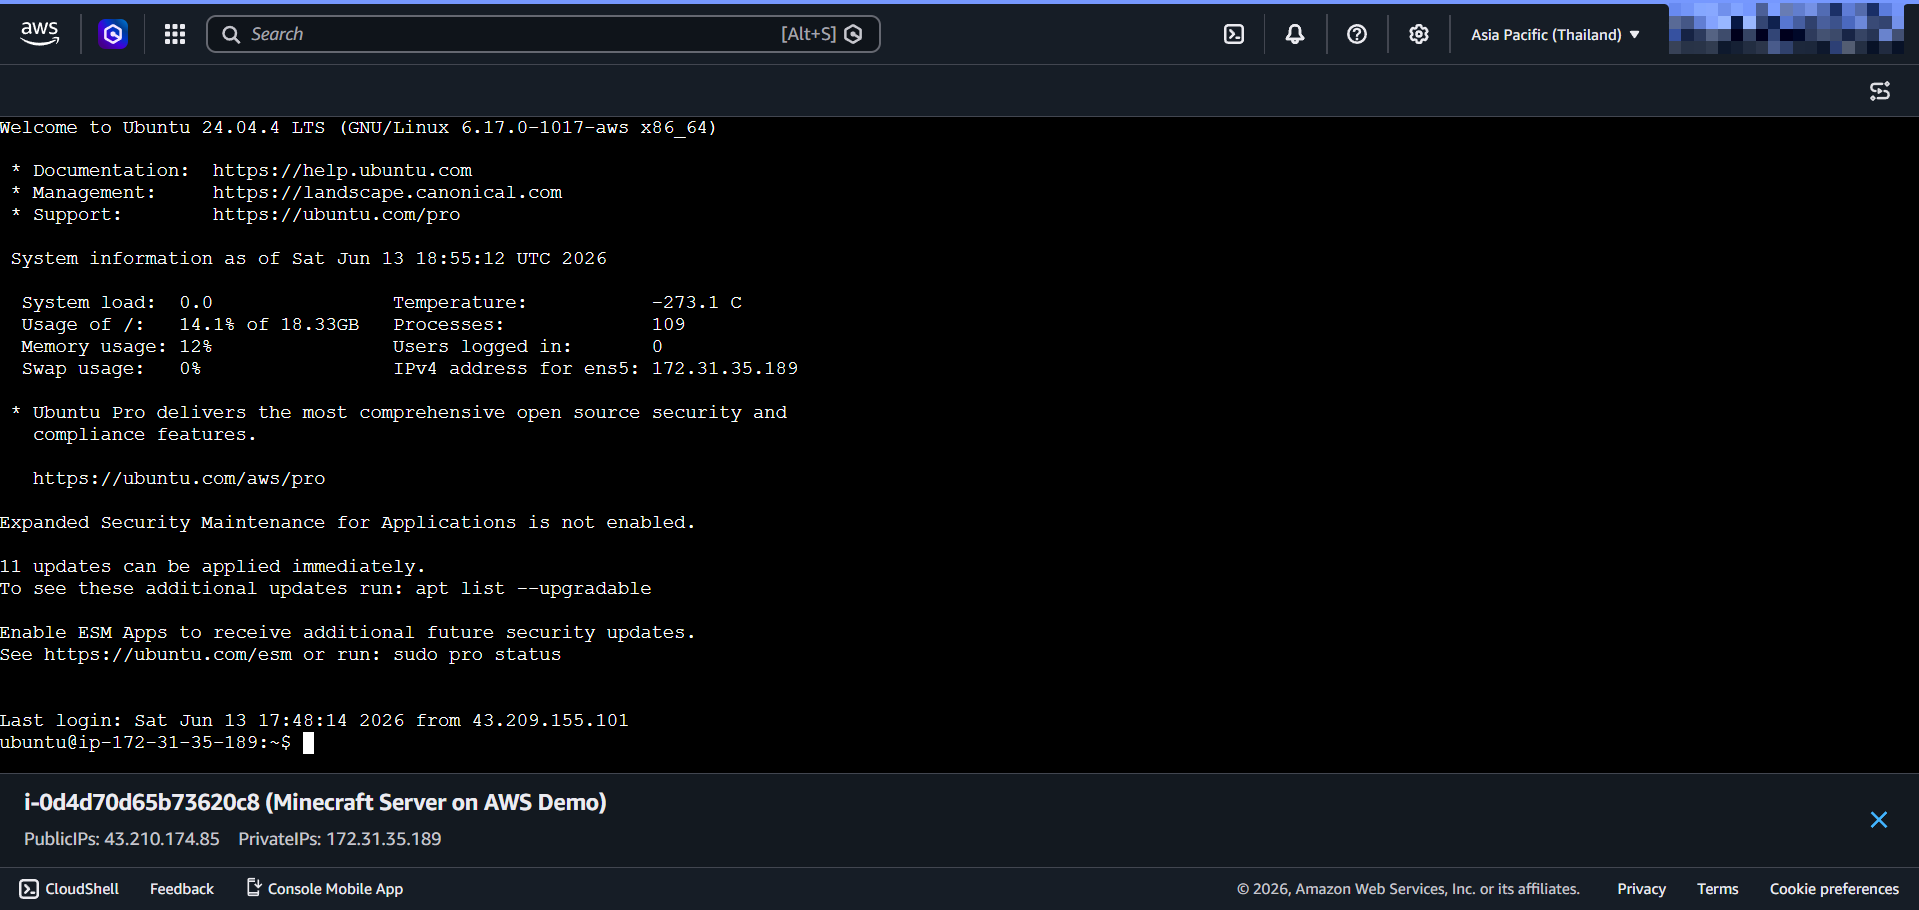This screenshot has height=910, width=1919.
Task: Click the PublicIPs 43.210.174.85 text
Action: 122,839
